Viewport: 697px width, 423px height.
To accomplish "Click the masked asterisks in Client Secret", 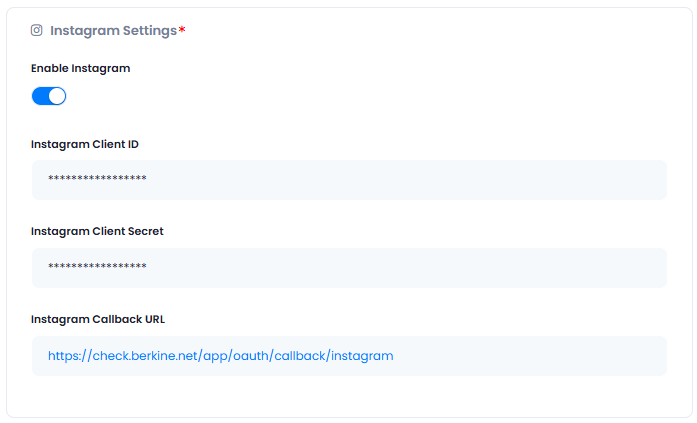I will pos(97,266).
